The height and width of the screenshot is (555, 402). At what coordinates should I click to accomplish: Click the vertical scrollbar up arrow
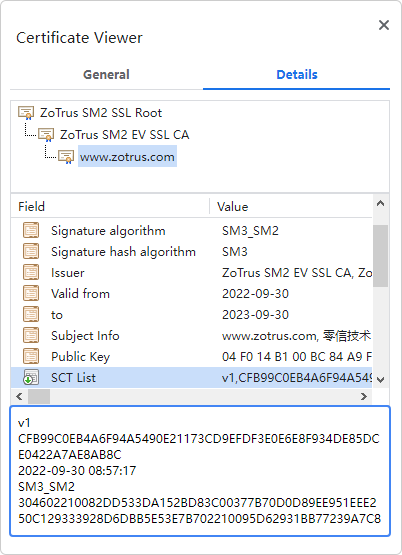(380, 203)
